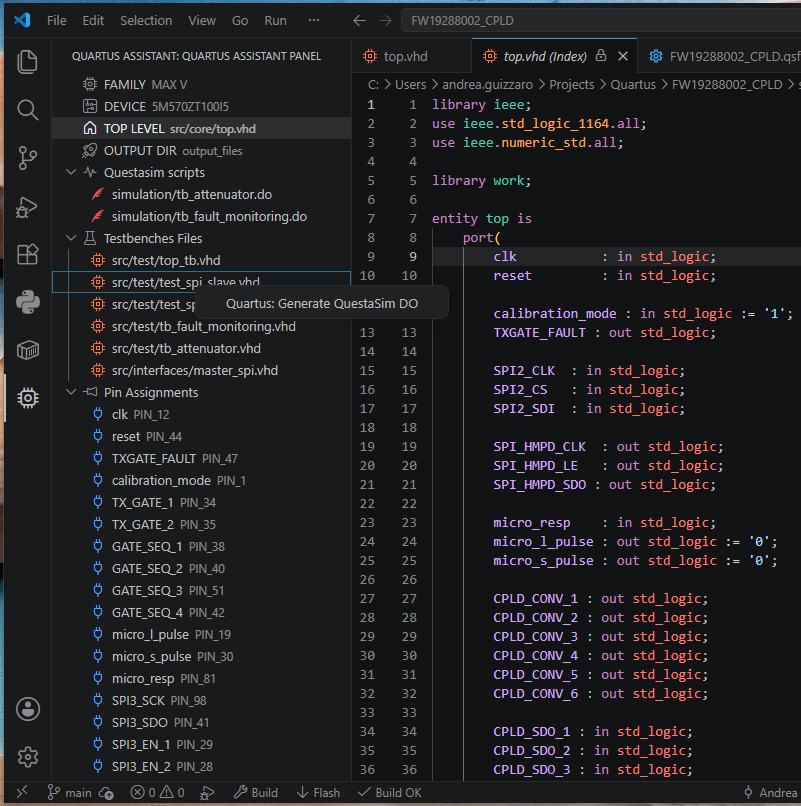Click the Flash button in status bar
The height and width of the screenshot is (806, 801).
click(x=318, y=793)
